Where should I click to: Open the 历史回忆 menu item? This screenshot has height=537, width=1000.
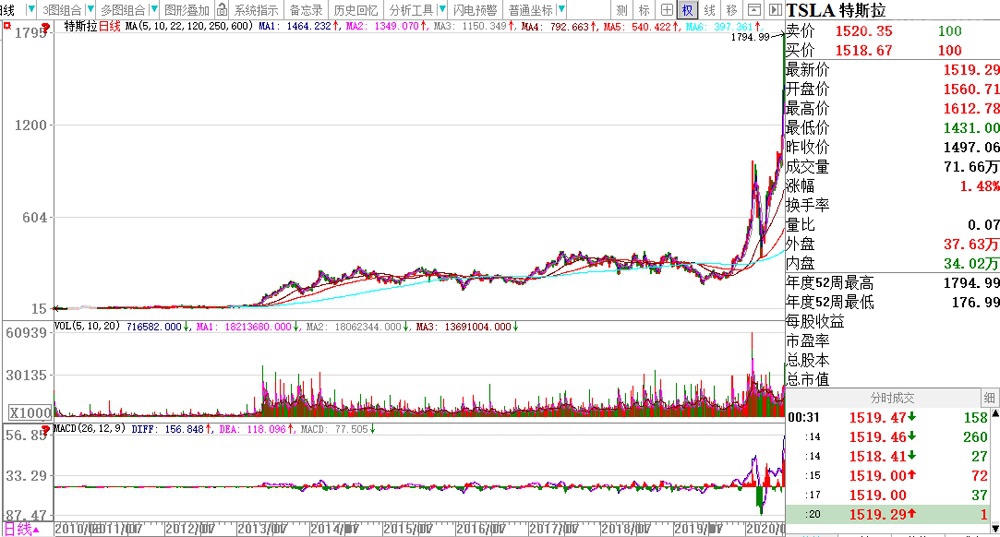pos(355,9)
